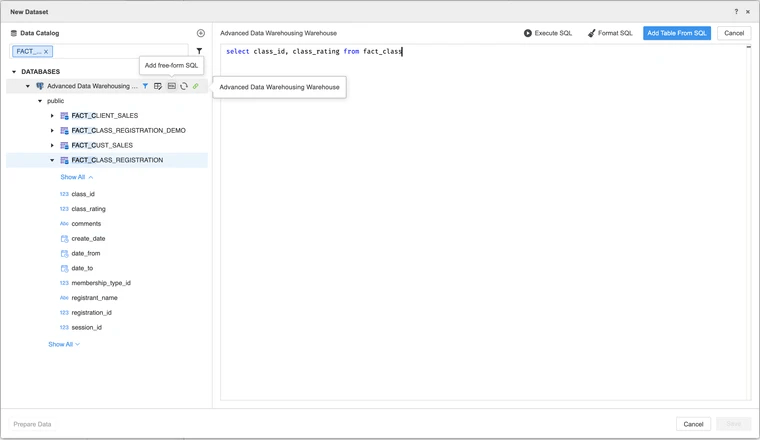
Task: Select the class_rating column
Action: click(88, 209)
